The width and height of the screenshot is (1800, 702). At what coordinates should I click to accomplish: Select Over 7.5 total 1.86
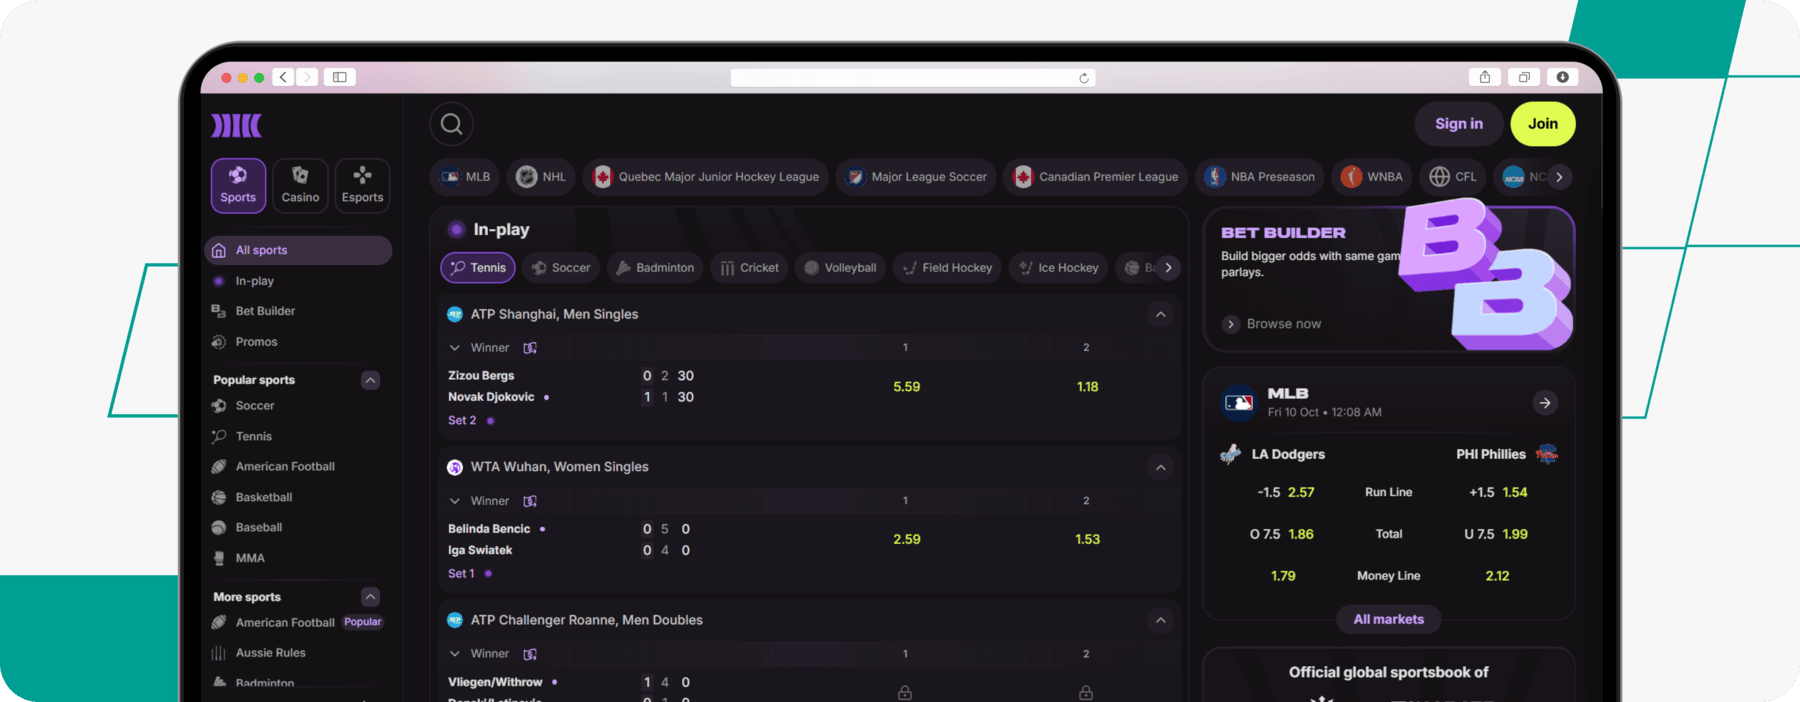coord(1282,535)
